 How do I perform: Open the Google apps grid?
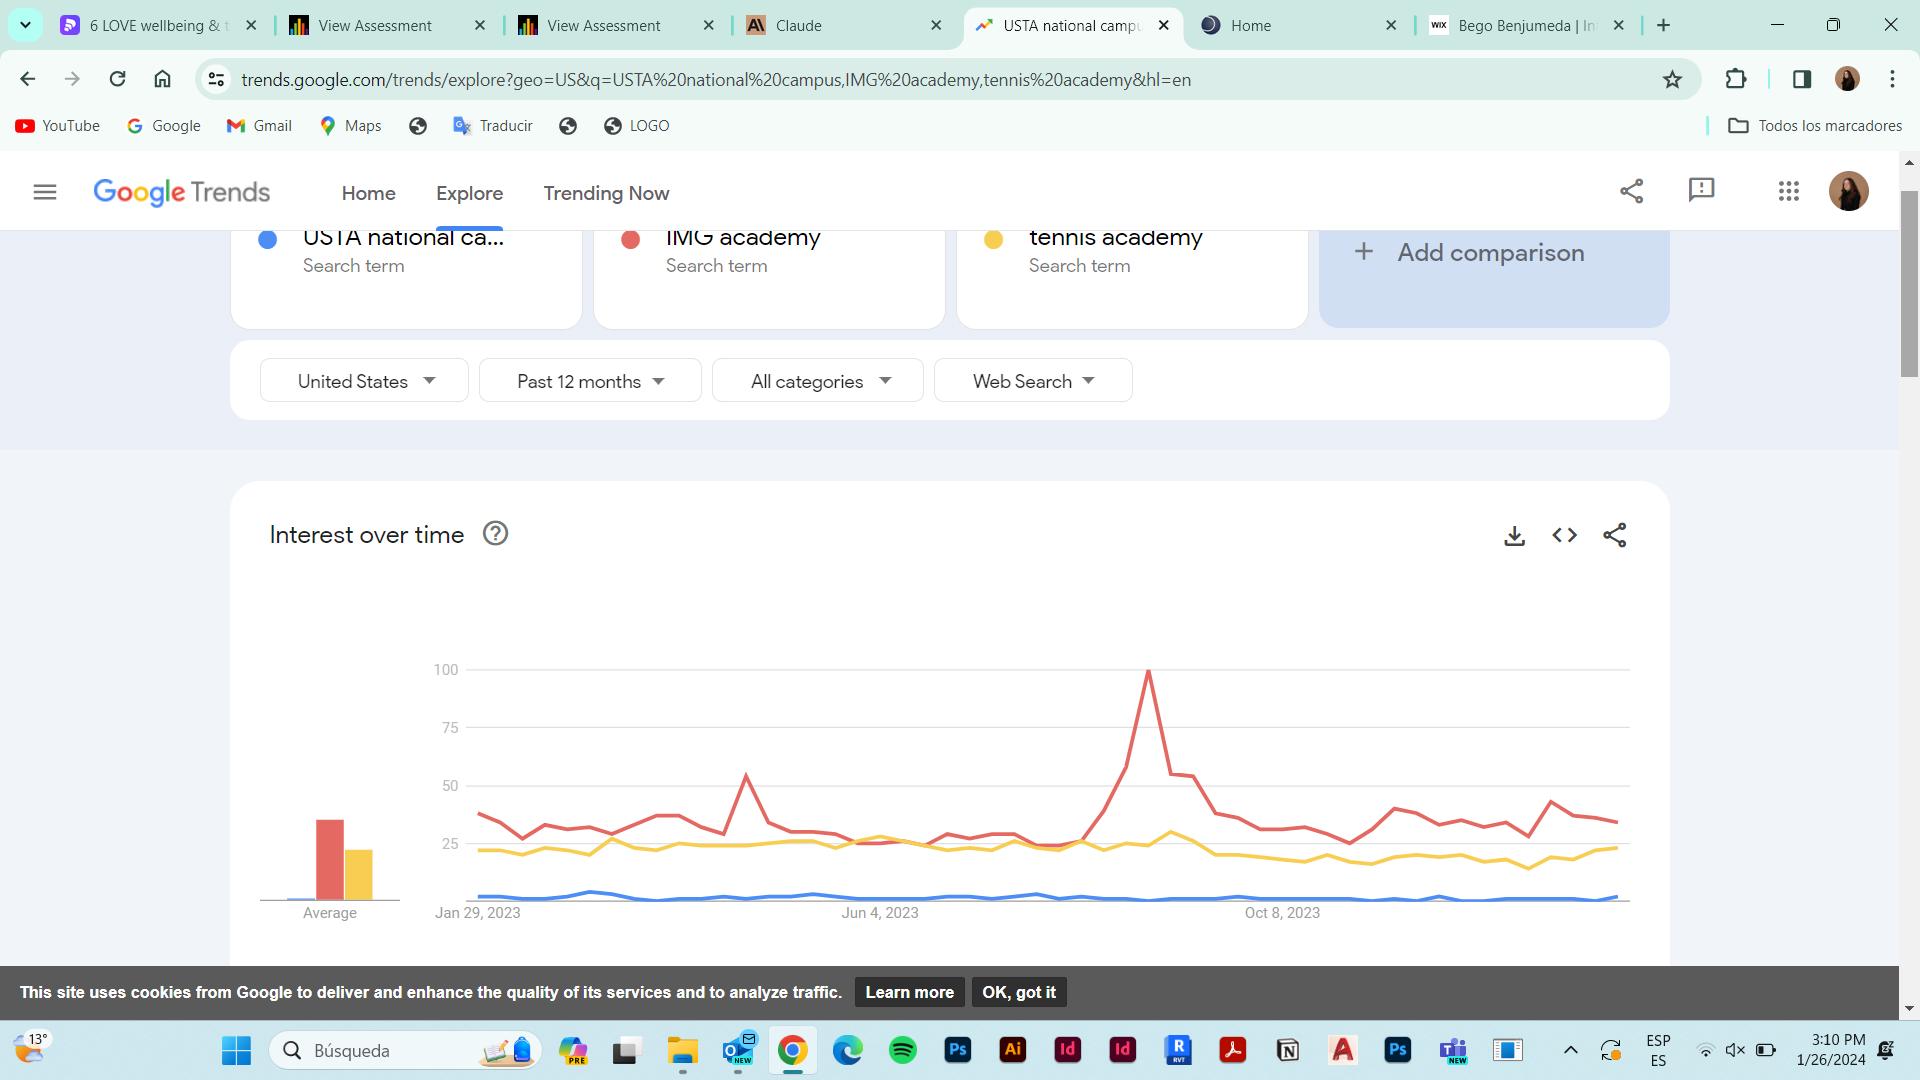pos(1789,191)
